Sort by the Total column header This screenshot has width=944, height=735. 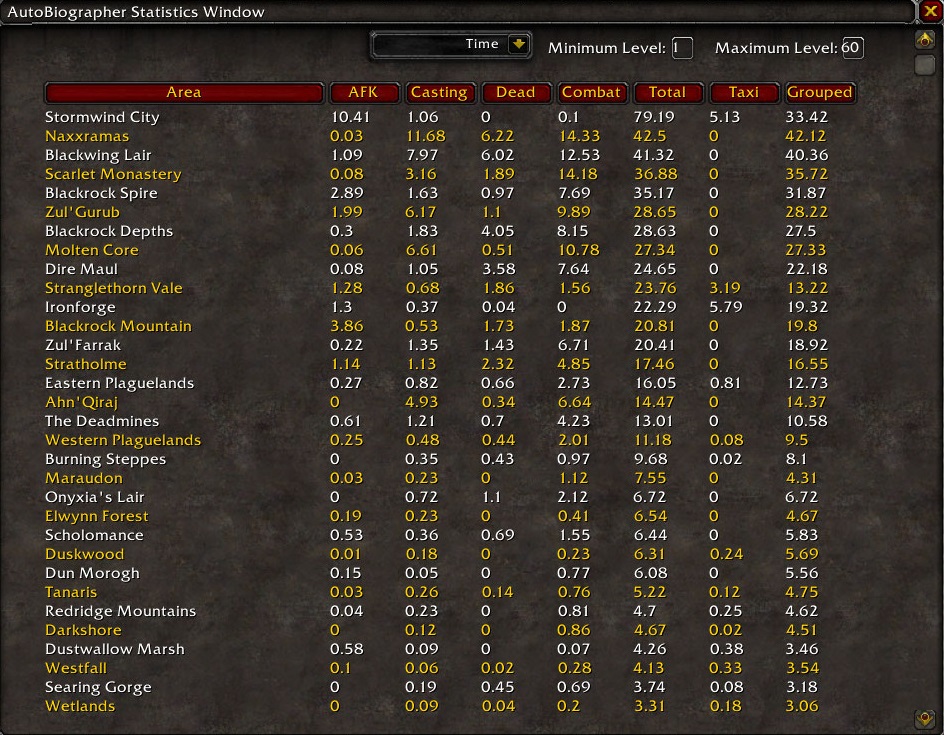pyautogui.click(x=667, y=93)
